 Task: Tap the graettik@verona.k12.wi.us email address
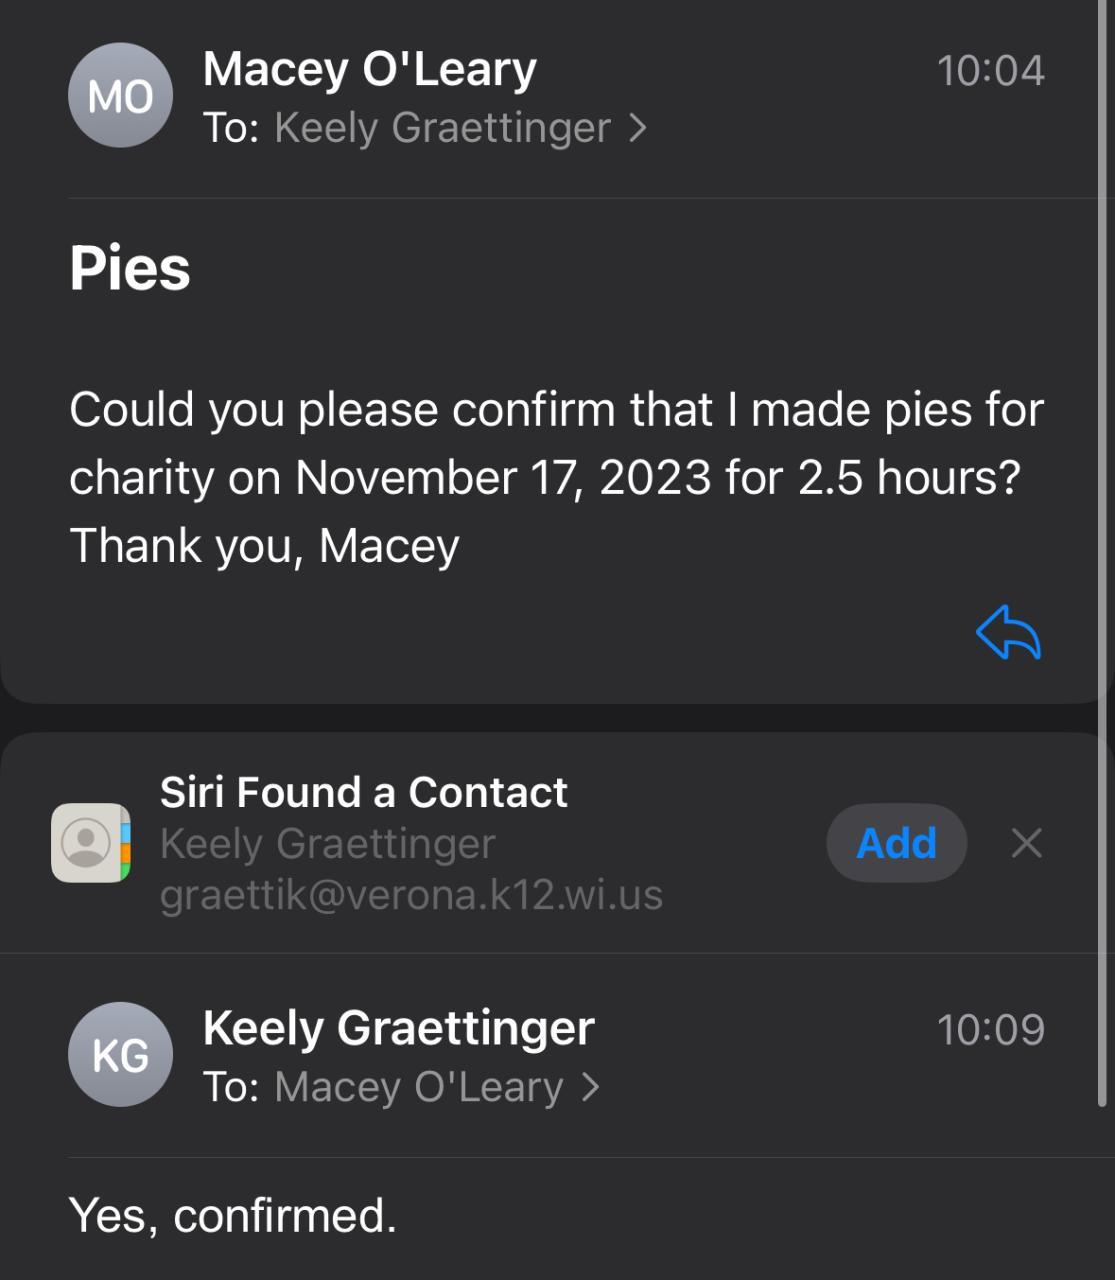411,895
